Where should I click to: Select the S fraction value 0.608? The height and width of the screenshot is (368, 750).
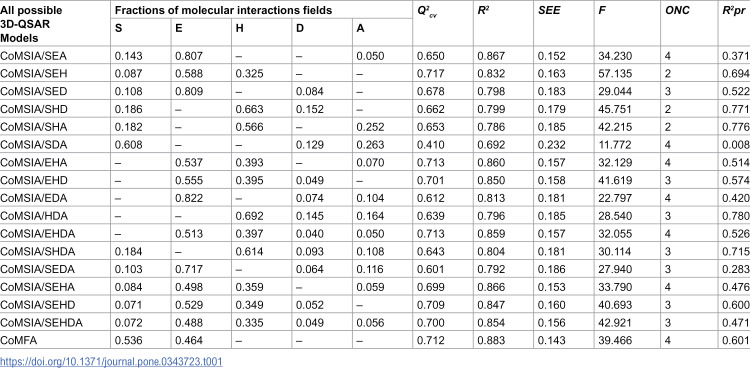(128, 145)
